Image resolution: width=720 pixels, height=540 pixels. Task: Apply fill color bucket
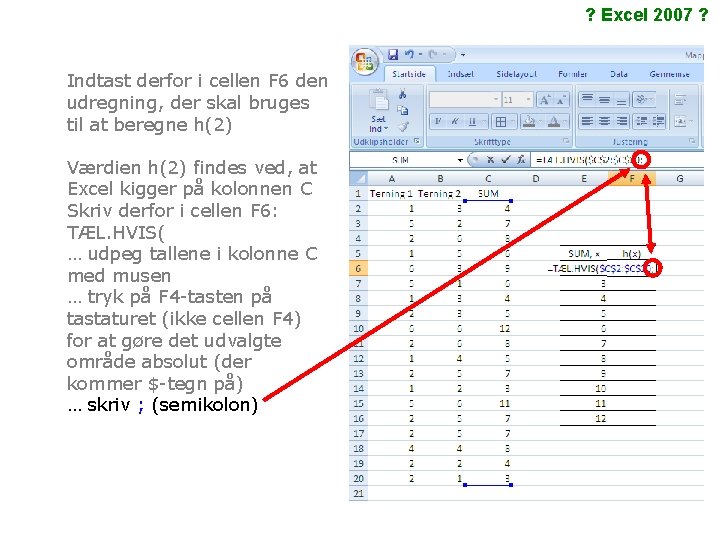[529, 121]
